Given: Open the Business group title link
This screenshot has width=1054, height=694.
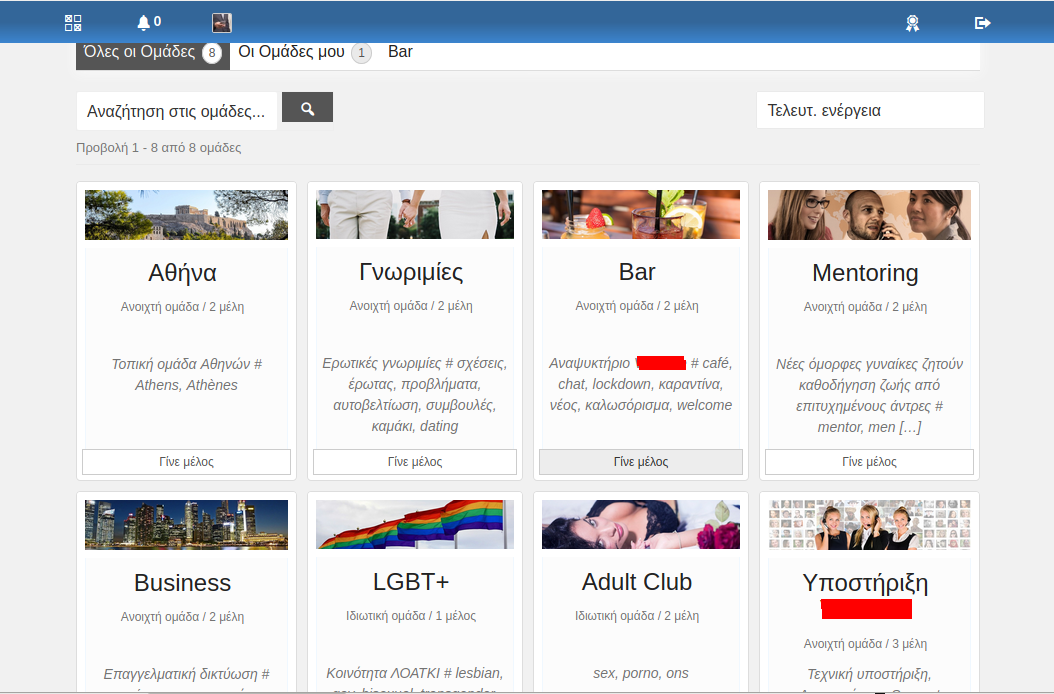Looking at the screenshot, I should coord(182,583).
